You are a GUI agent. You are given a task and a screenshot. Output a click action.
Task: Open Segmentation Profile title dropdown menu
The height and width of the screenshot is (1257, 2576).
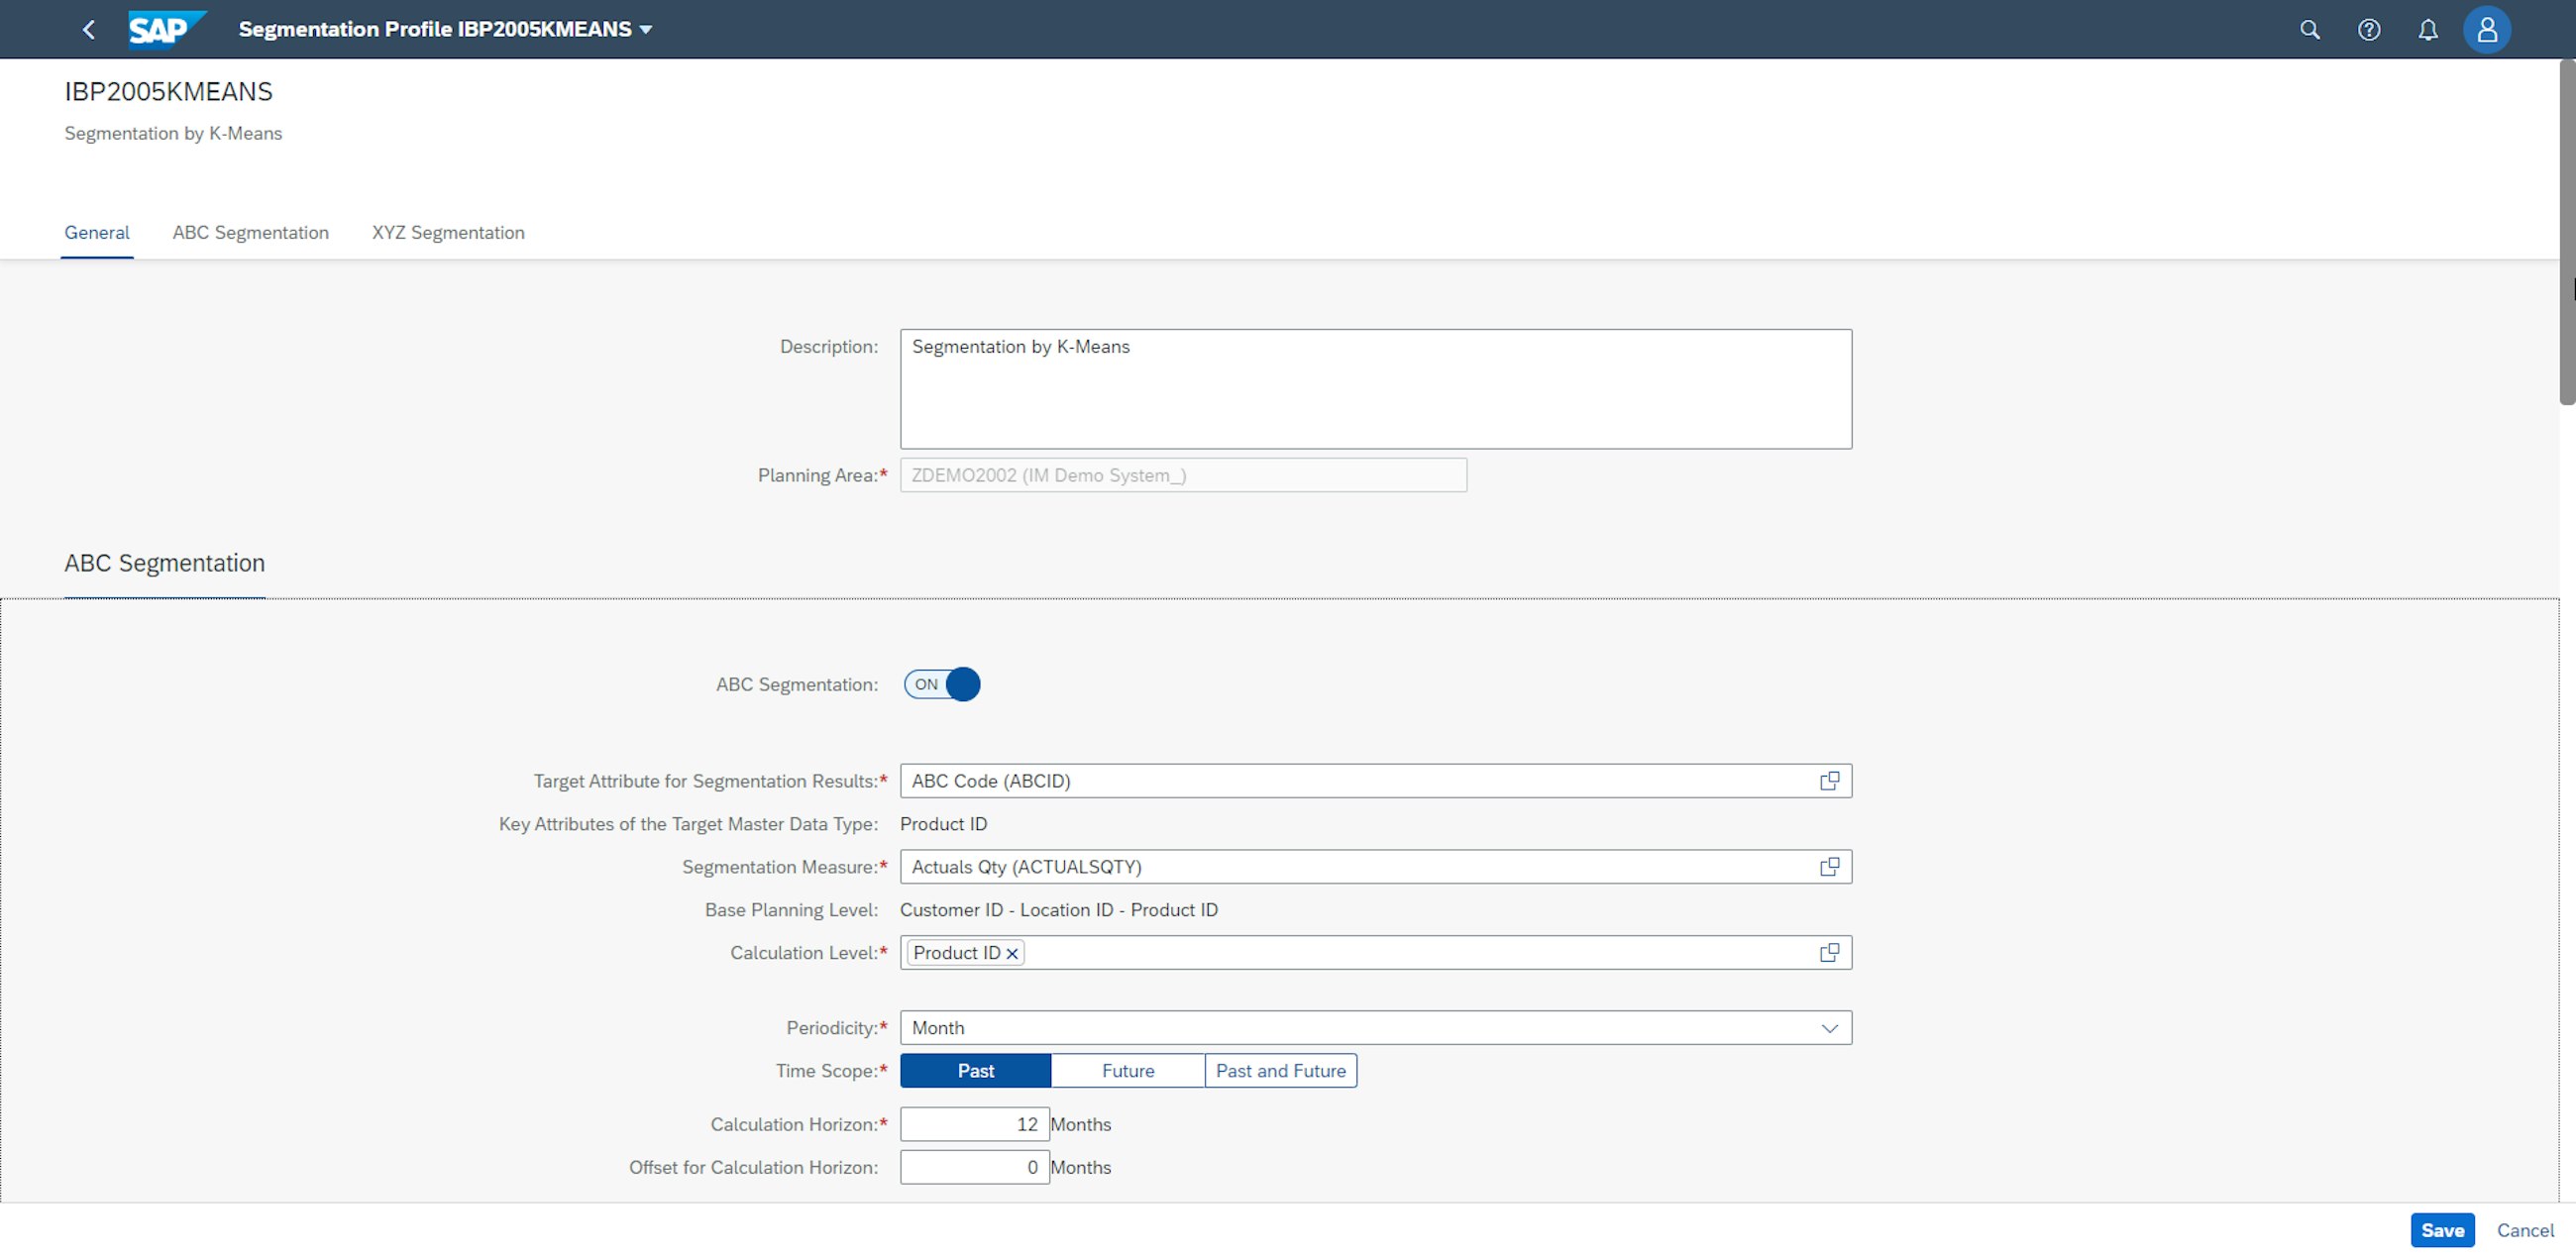pos(646,30)
